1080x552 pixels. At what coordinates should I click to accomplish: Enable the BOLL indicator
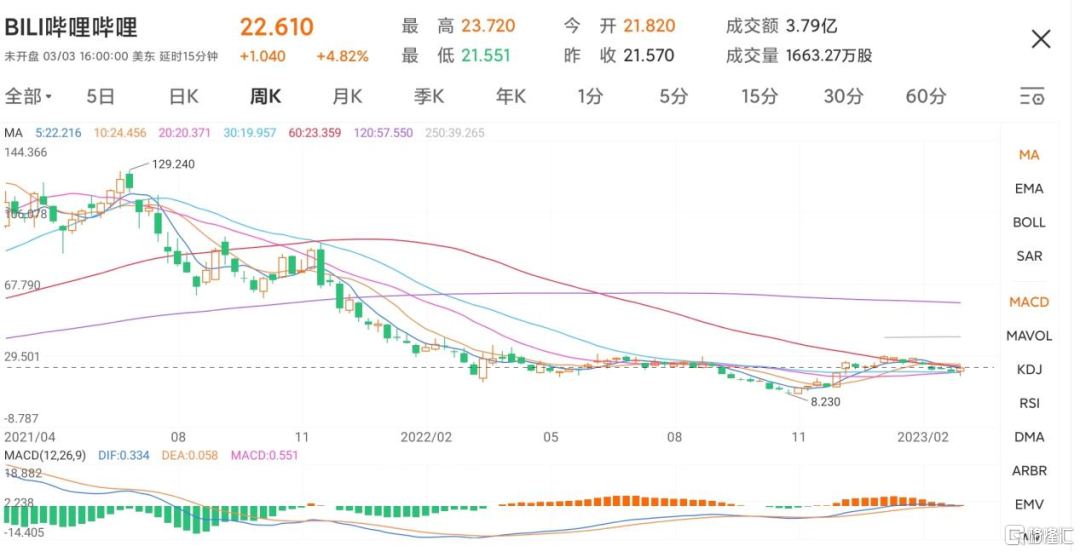pyautogui.click(x=1029, y=223)
